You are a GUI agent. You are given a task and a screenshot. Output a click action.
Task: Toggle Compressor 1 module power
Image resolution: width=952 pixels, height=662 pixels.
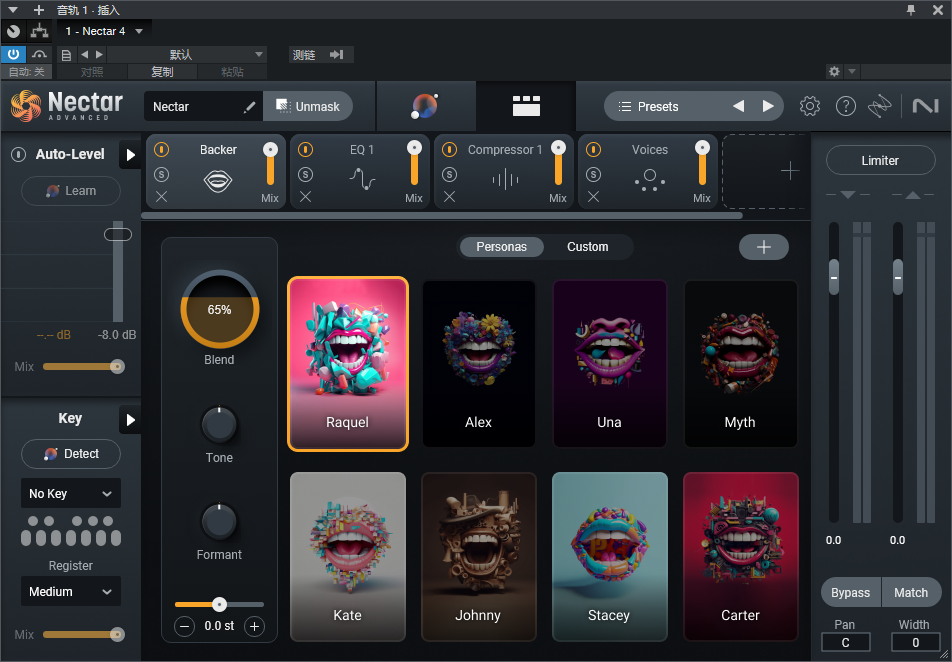pyautogui.click(x=449, y=149)
